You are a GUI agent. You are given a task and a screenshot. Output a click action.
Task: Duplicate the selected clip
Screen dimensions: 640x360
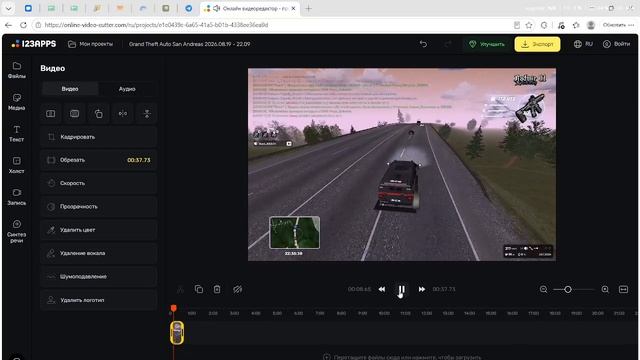199,289
